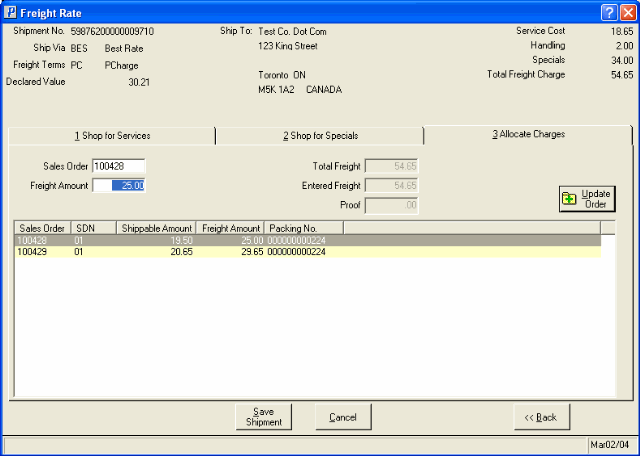Select row for sales order 100428

308,240
